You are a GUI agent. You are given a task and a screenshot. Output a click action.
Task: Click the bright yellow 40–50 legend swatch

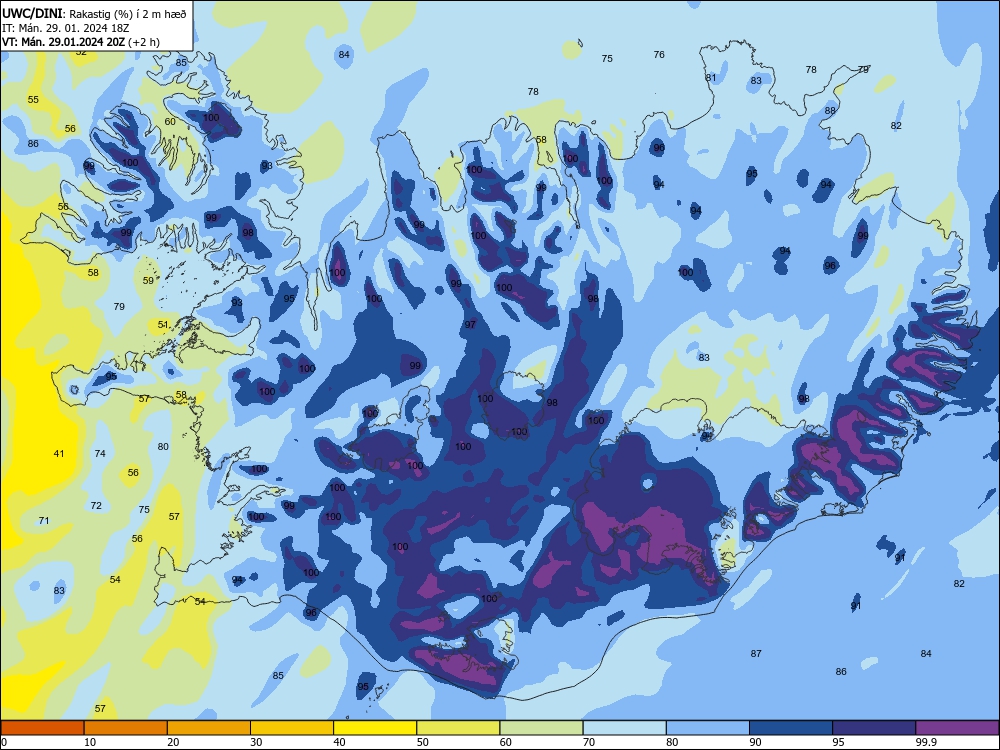(x=375, y=728)
